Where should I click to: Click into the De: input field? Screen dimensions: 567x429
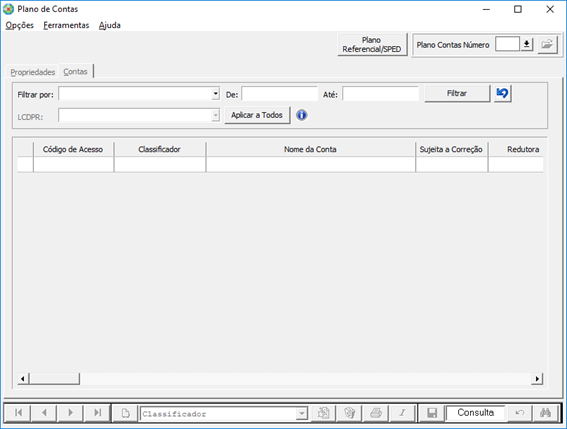pos(280,94)
